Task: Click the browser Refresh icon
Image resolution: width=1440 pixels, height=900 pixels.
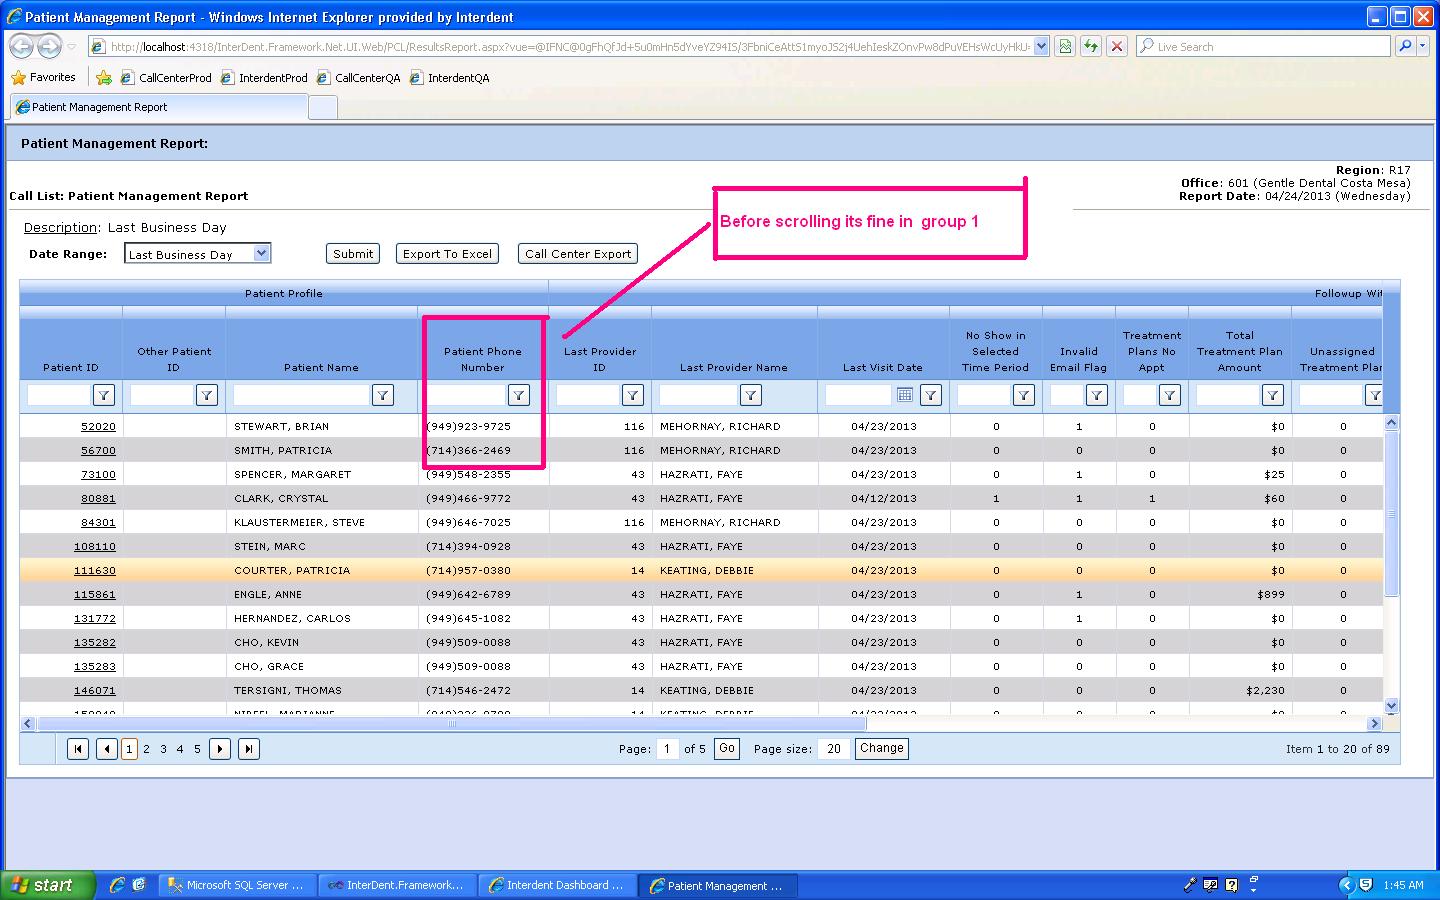Action: [x=1090, y=46]
